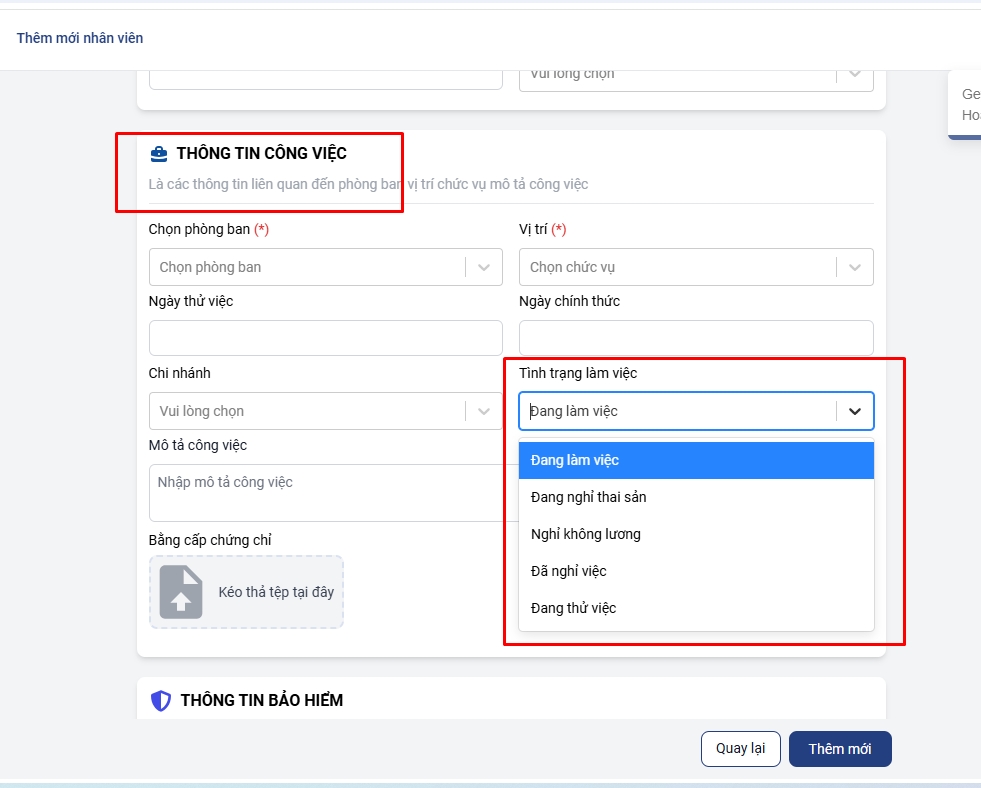Viewport: 981px width, 788px height.
Task: Click the file upload icon in drop zone
Action: pos(181,592)
